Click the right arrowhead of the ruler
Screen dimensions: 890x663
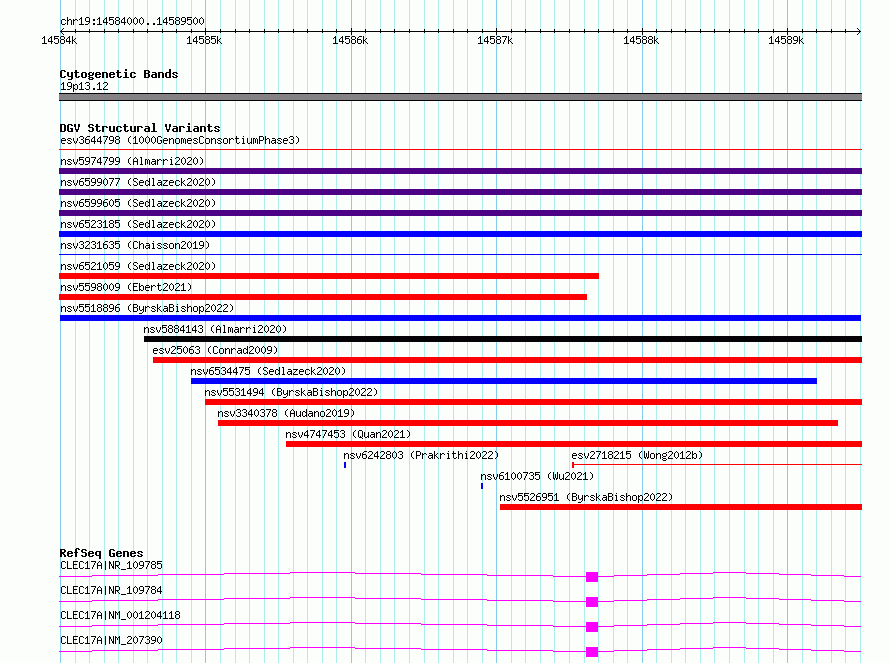coord(859,31)
